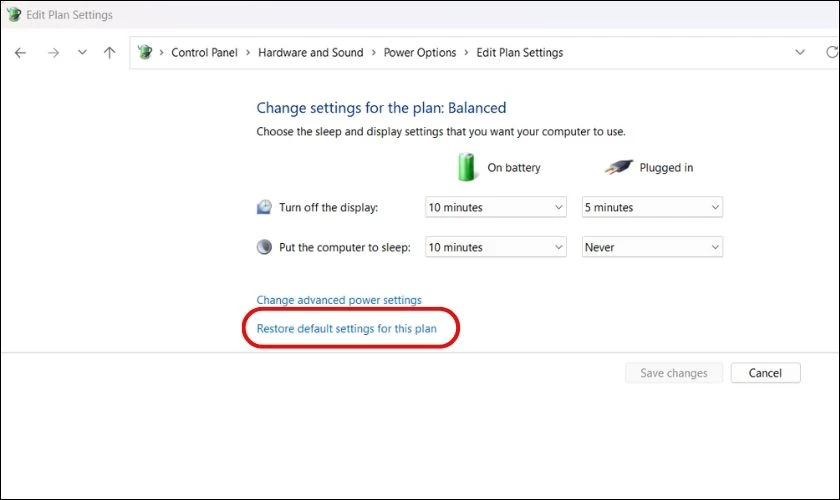Viewport: 840px width, 500px height.
Task: Click Restore default settings for this plan
Action: pos(347,329)
